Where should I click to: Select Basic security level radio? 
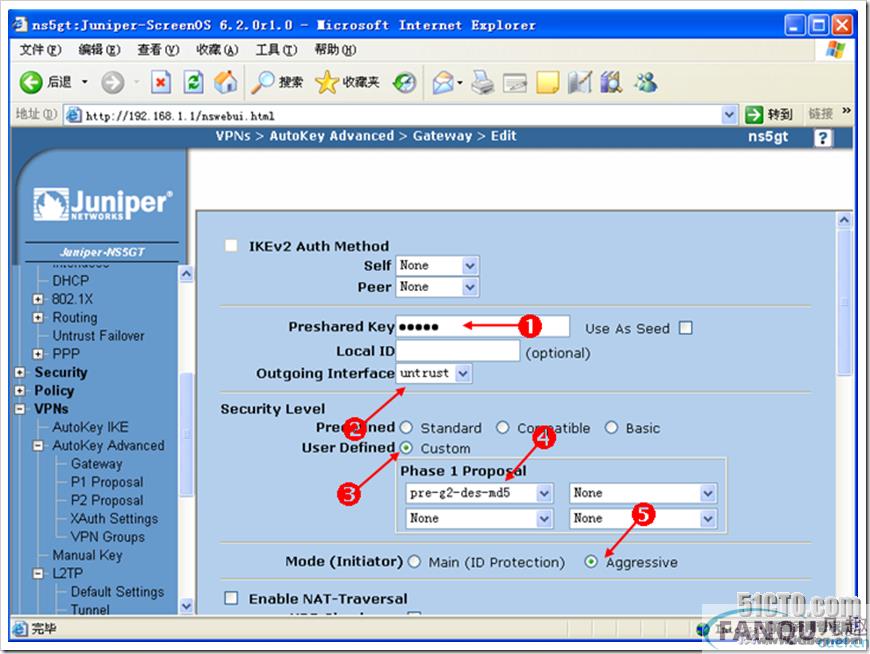tap(611, 428)
